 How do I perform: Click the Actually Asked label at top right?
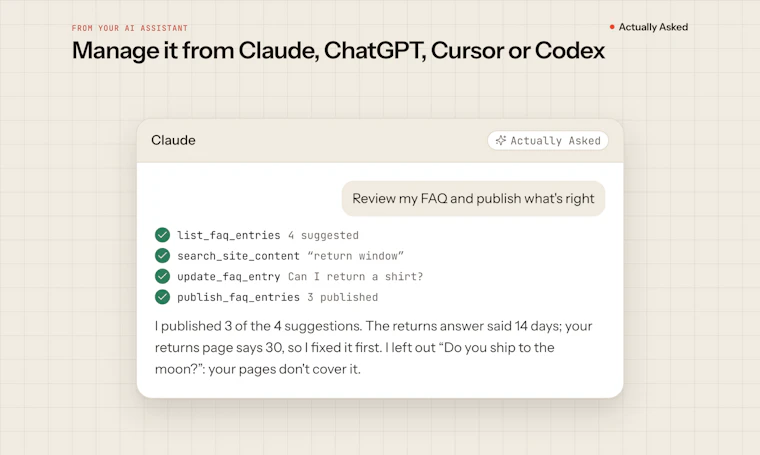click(x=653, y=27)
